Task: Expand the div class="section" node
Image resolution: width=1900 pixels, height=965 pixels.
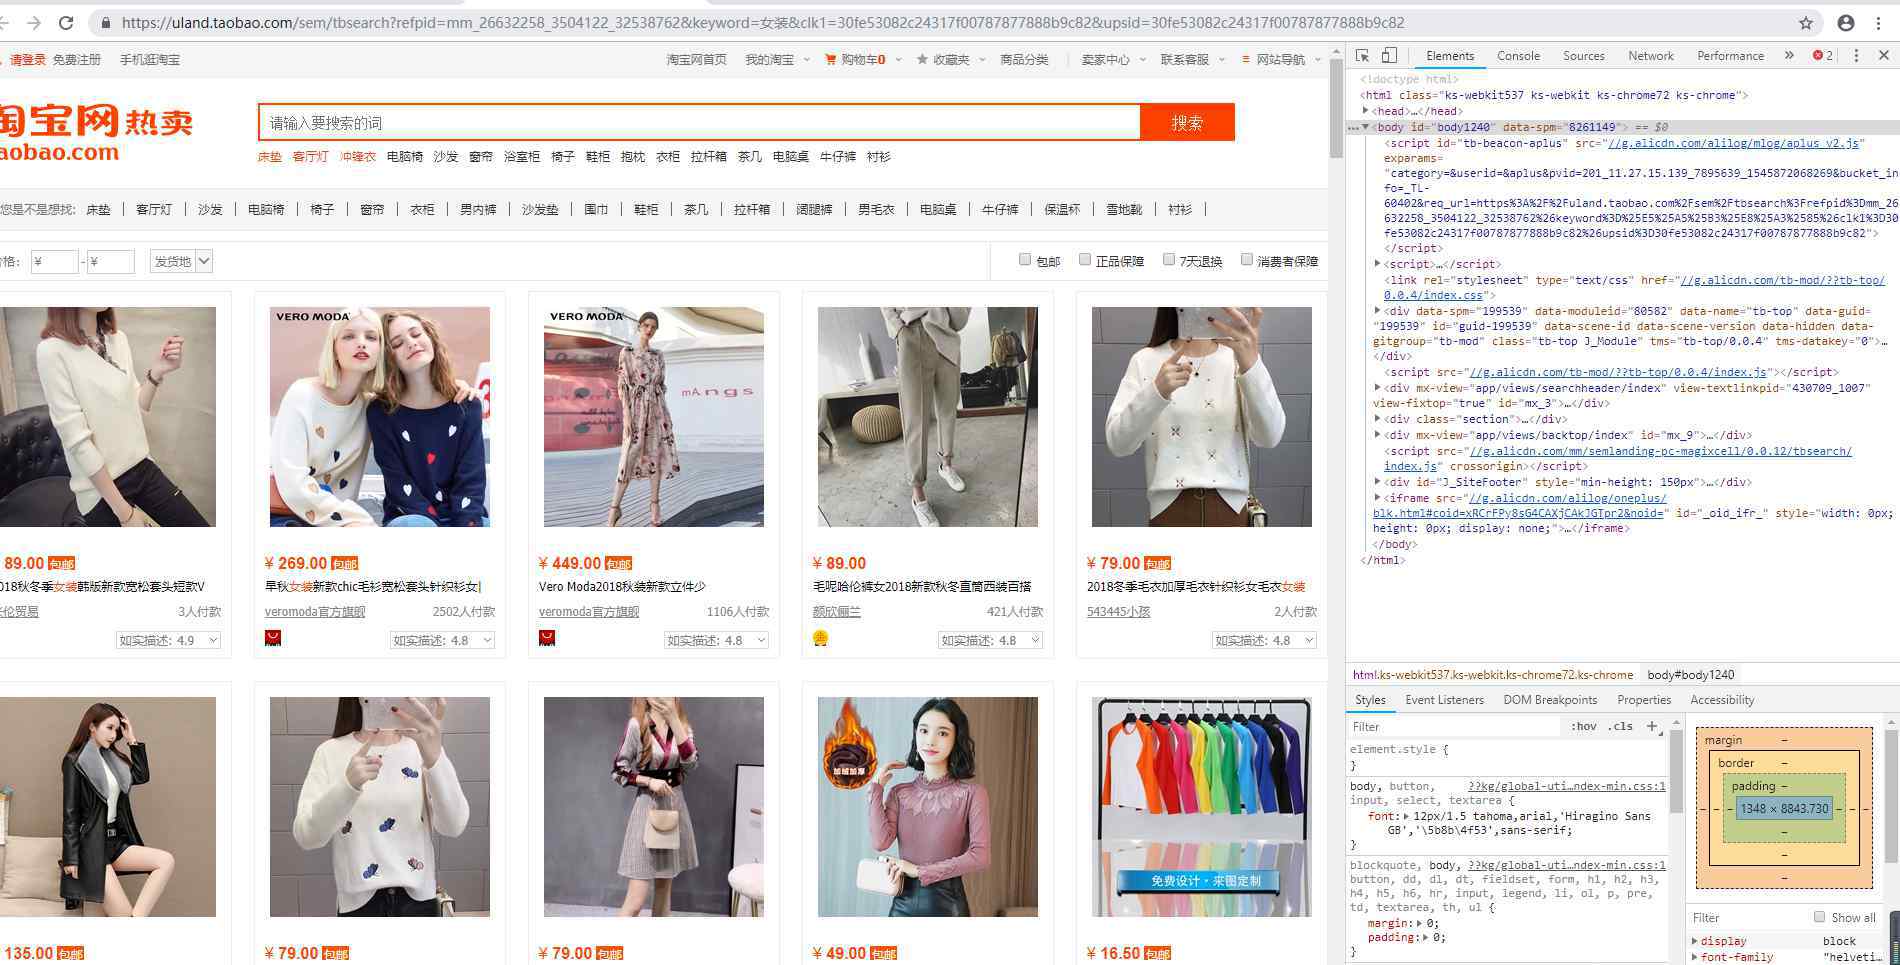Action: (x=1378, y=419)
